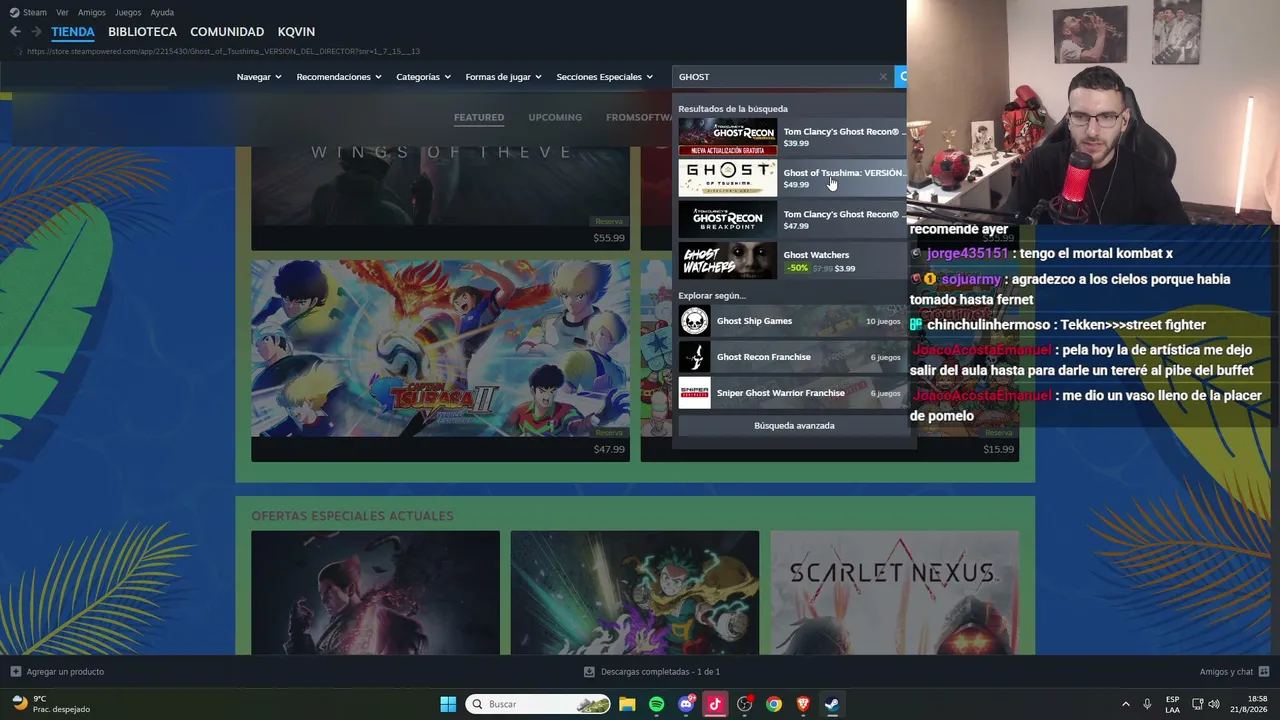Go back with the back arrow
The width and height of the screenshot is (1280, 720).
15,32
